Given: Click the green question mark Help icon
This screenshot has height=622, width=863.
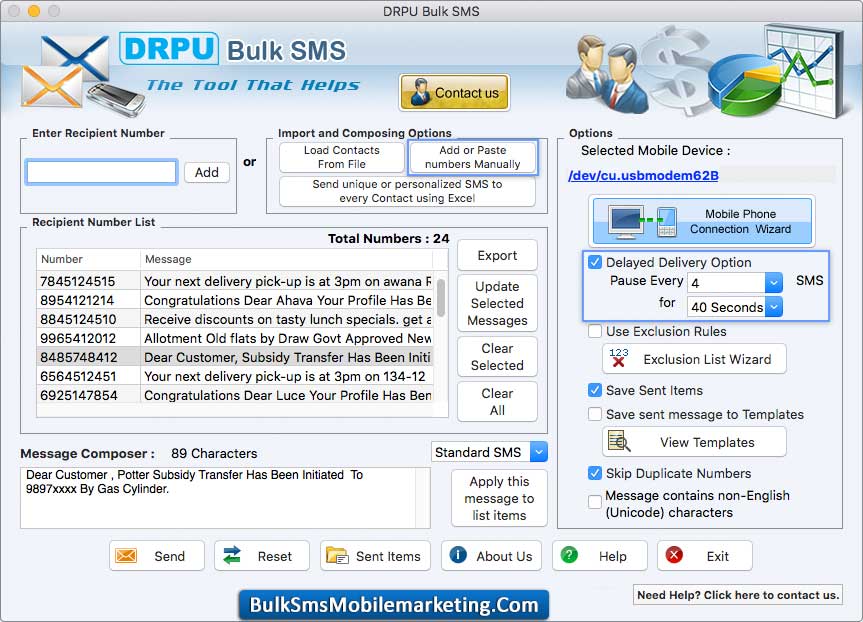Looking at the screenshot, I should pos(569,554).
